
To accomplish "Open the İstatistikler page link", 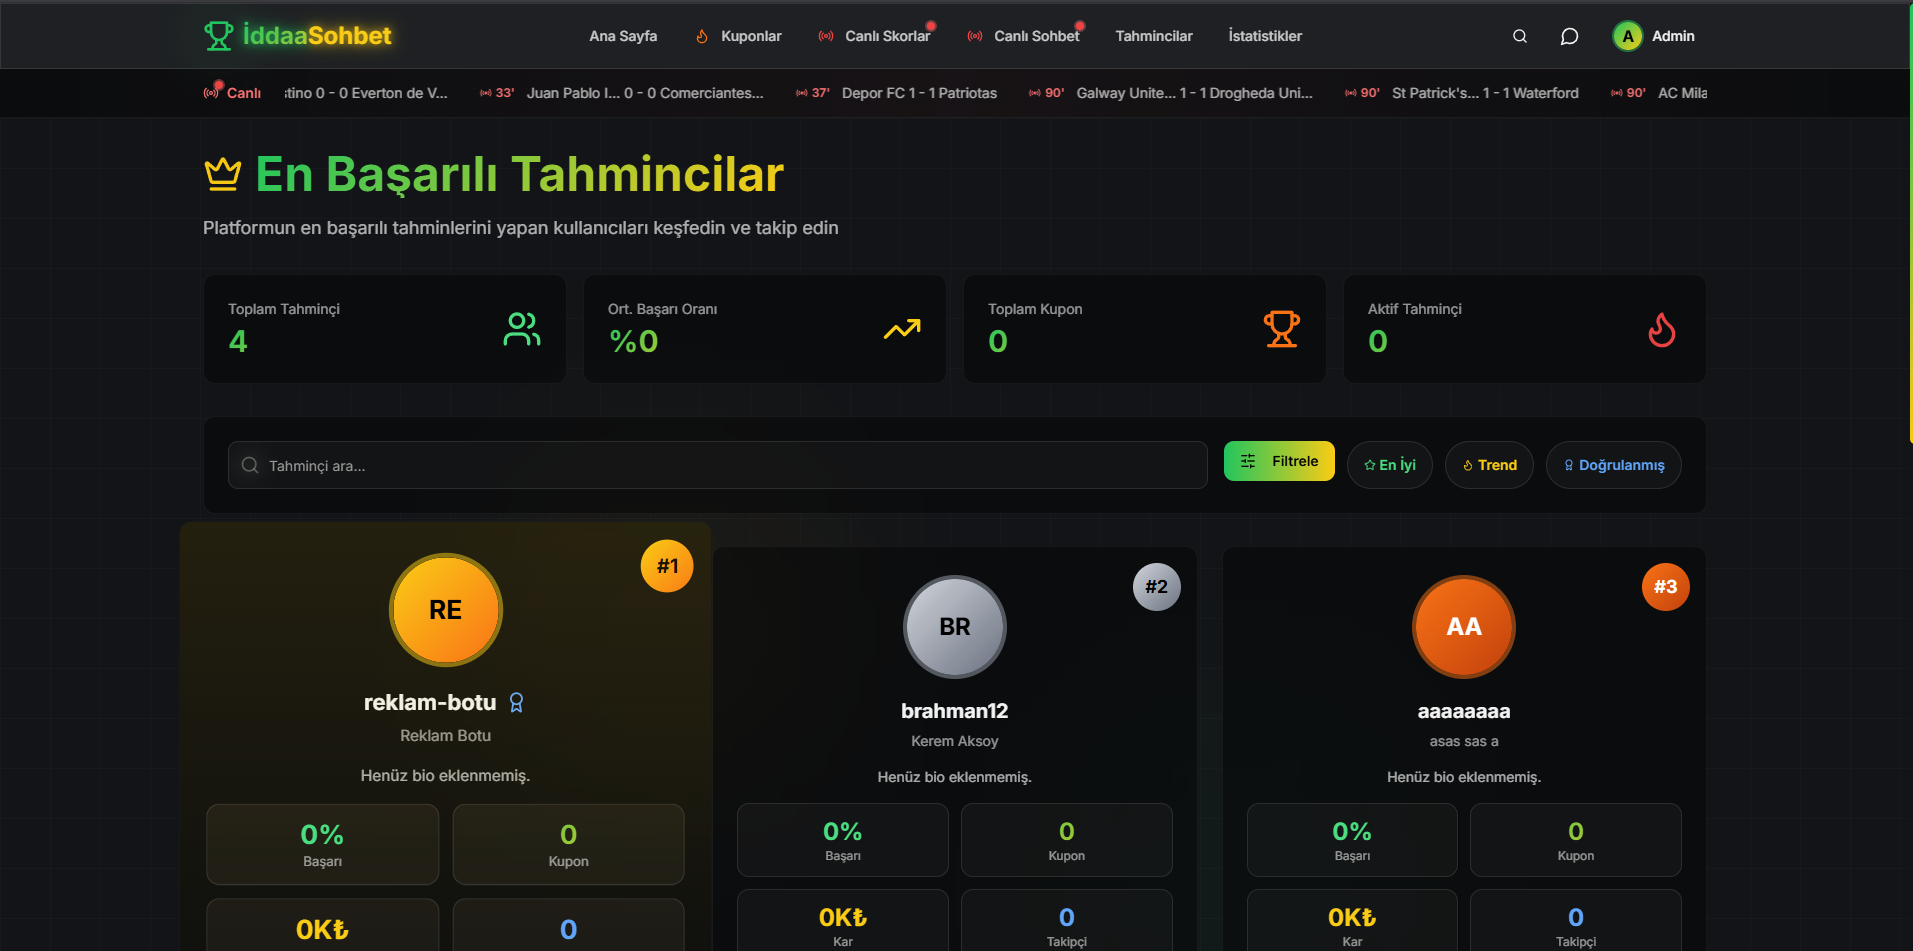I will [x=1264, y=36].
